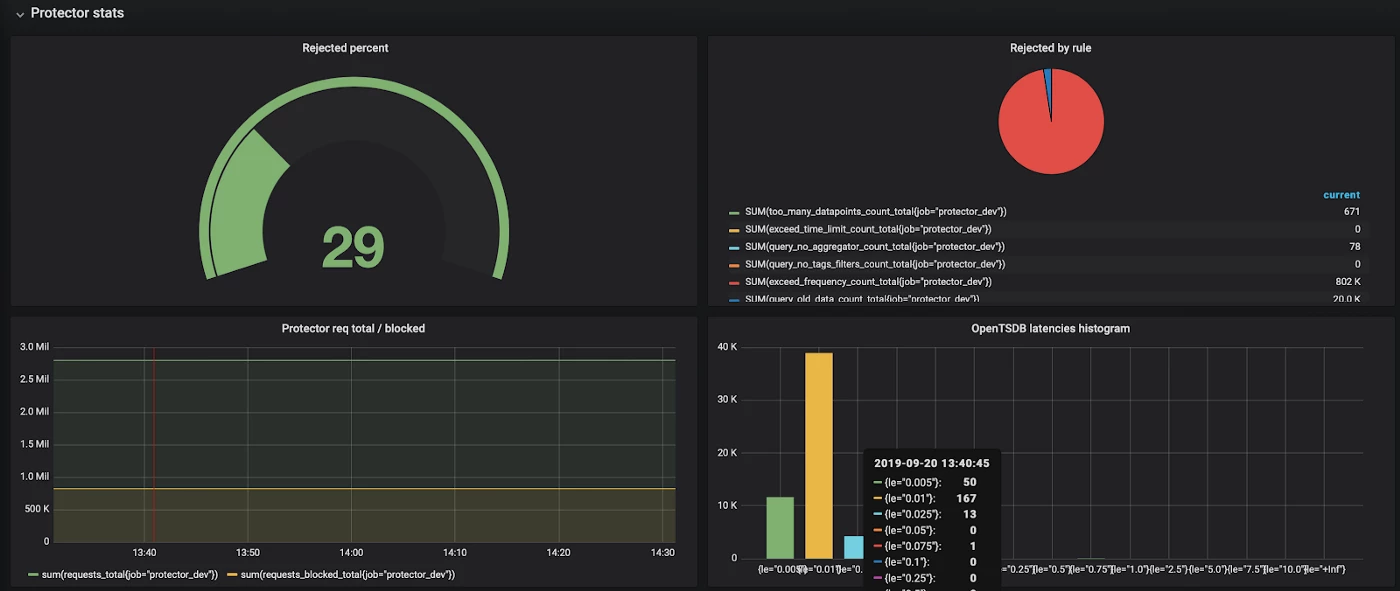Screen dimensions: 1400x591
Task: Open yellow color swatch of exceed_time_limit series
Action: [734, 230]
